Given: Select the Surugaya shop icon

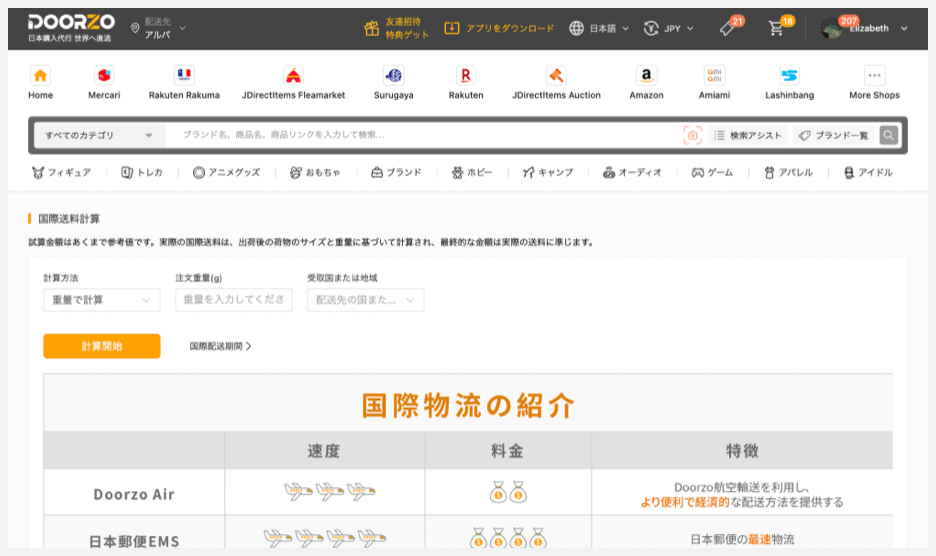Looking at the screenshot, I should point(393,76).
